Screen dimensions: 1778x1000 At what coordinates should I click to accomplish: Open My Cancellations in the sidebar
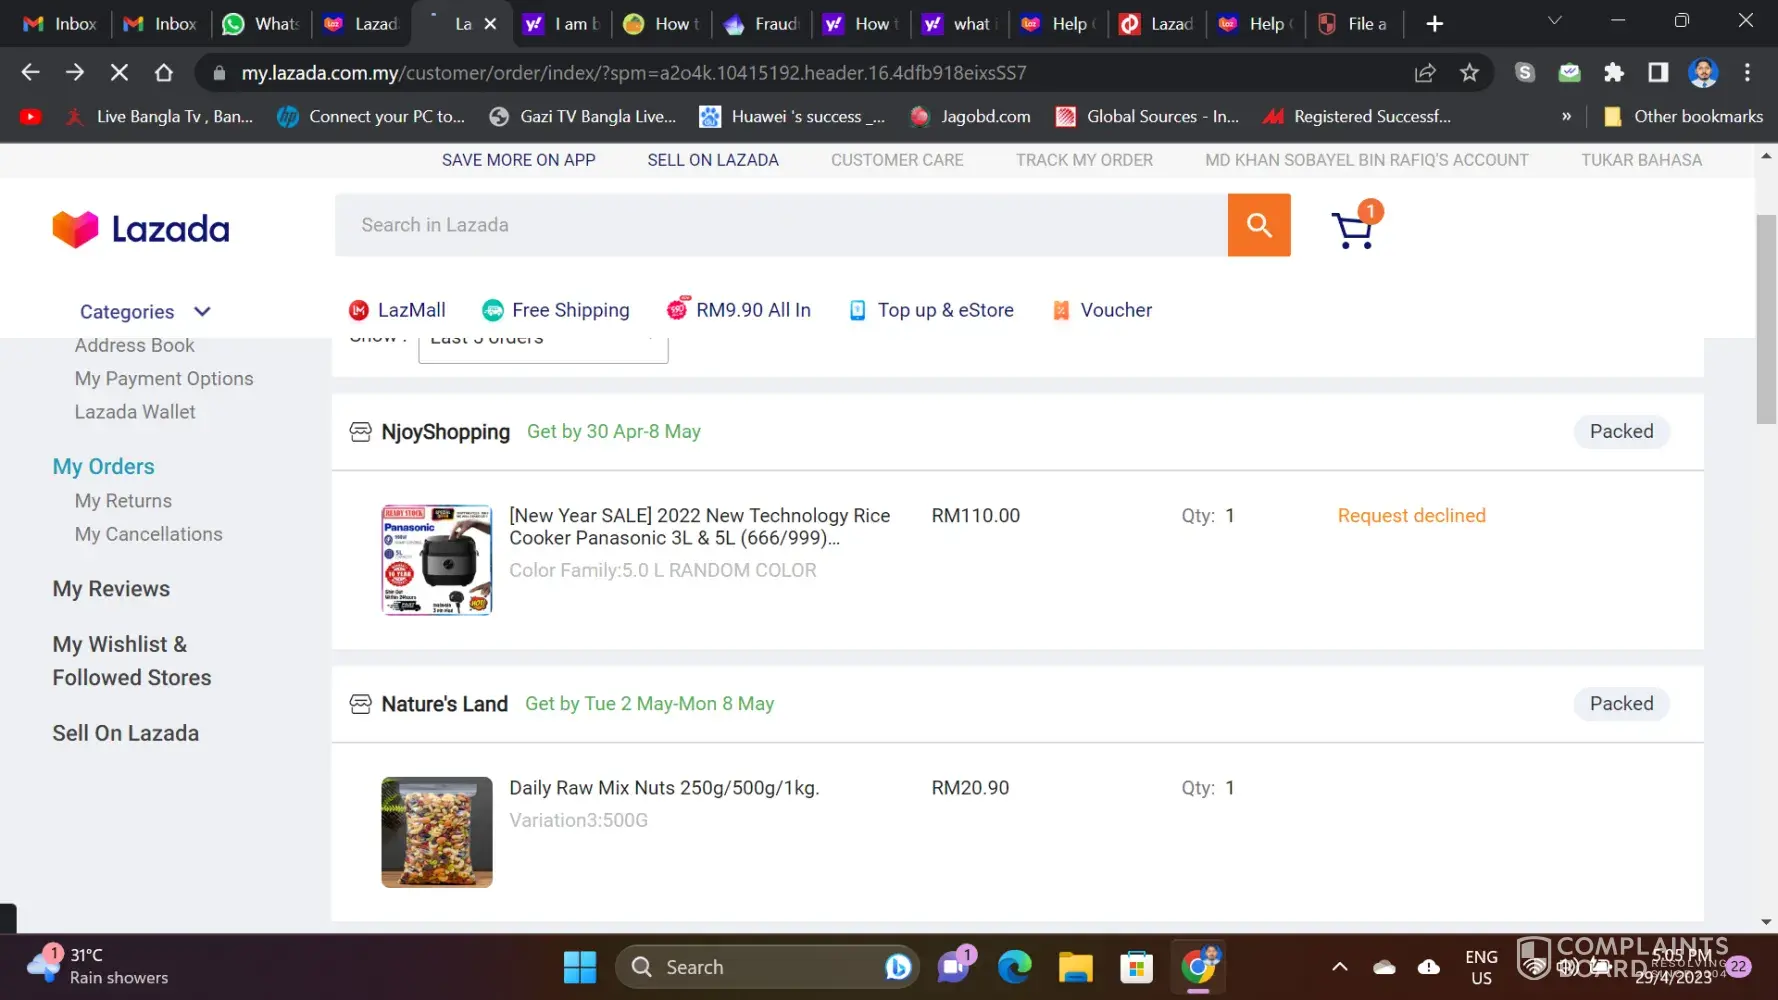[x=149, y=534]
